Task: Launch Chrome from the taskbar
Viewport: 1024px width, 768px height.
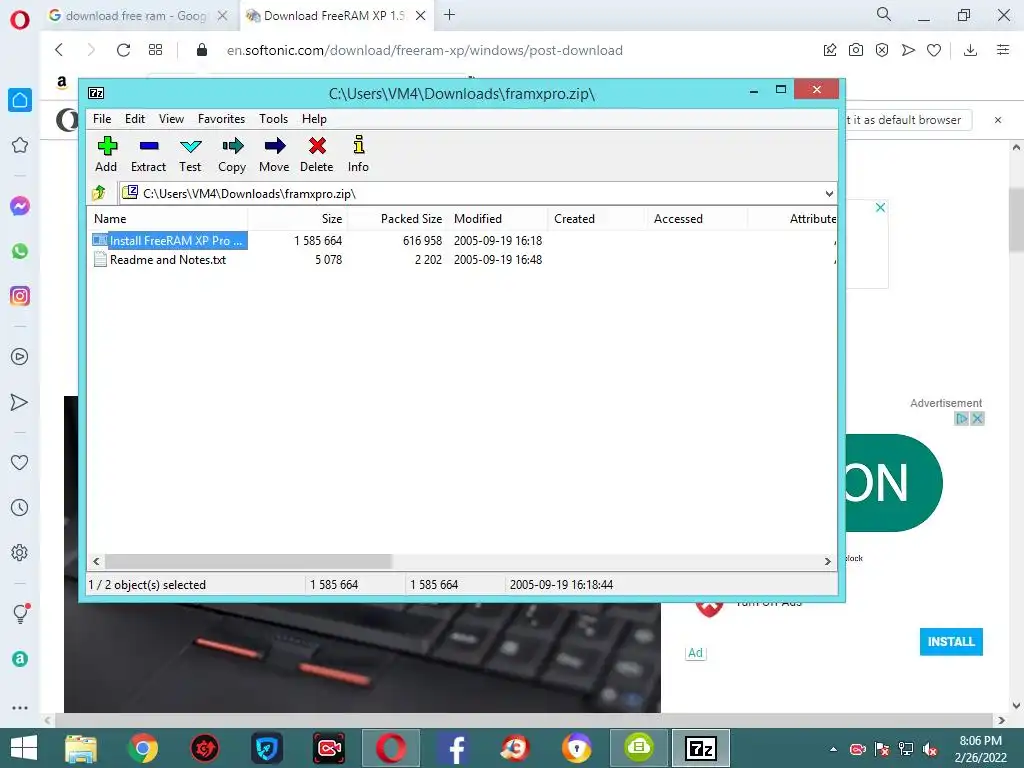Action: coord(143,748)
